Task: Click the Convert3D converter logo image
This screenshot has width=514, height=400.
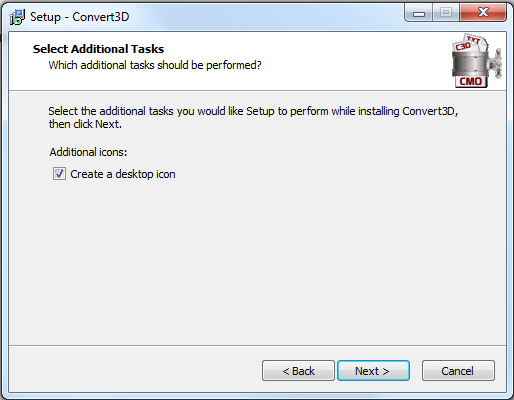Action: [x=476, y=61]
